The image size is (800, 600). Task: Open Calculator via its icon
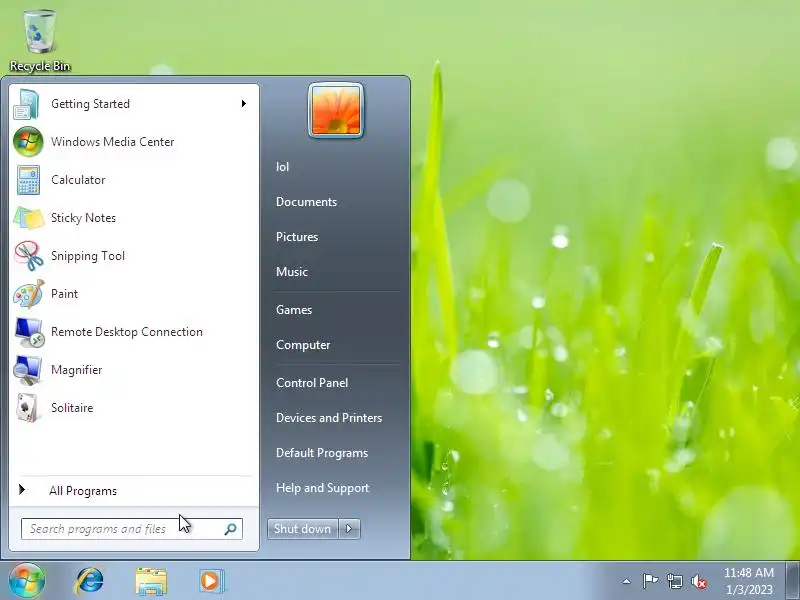click(x=28, y=180)
